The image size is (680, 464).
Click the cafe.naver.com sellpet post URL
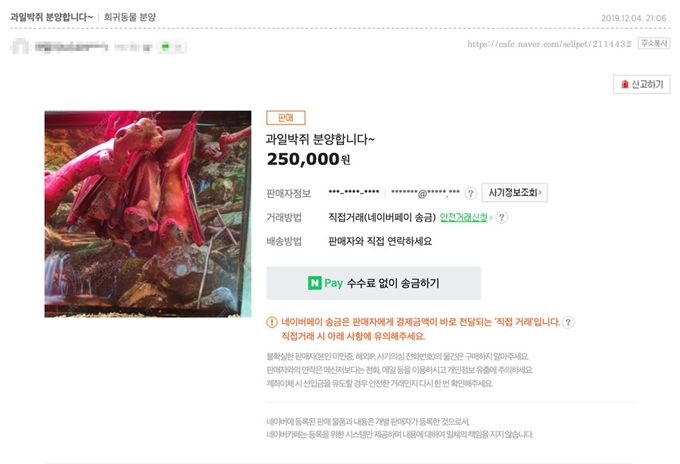pos(549,44)
